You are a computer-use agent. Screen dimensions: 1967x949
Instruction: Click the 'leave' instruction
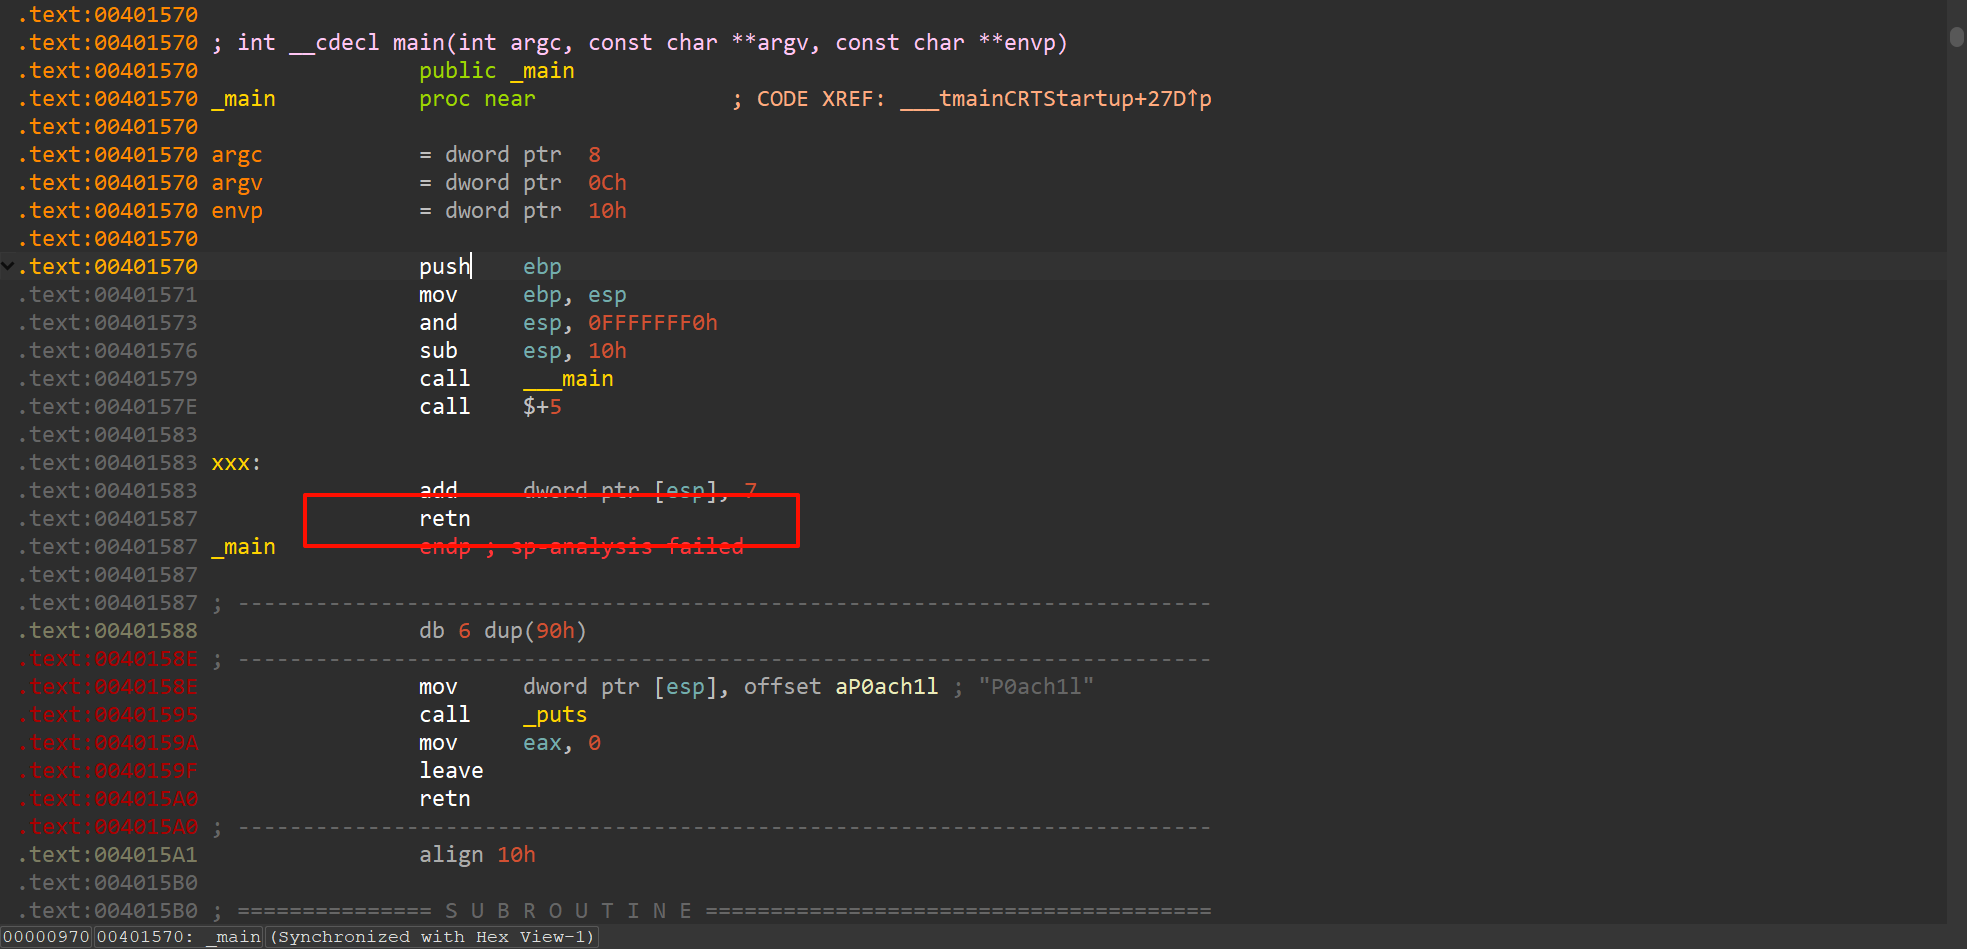pyautogui.click(x=451, y=771)
